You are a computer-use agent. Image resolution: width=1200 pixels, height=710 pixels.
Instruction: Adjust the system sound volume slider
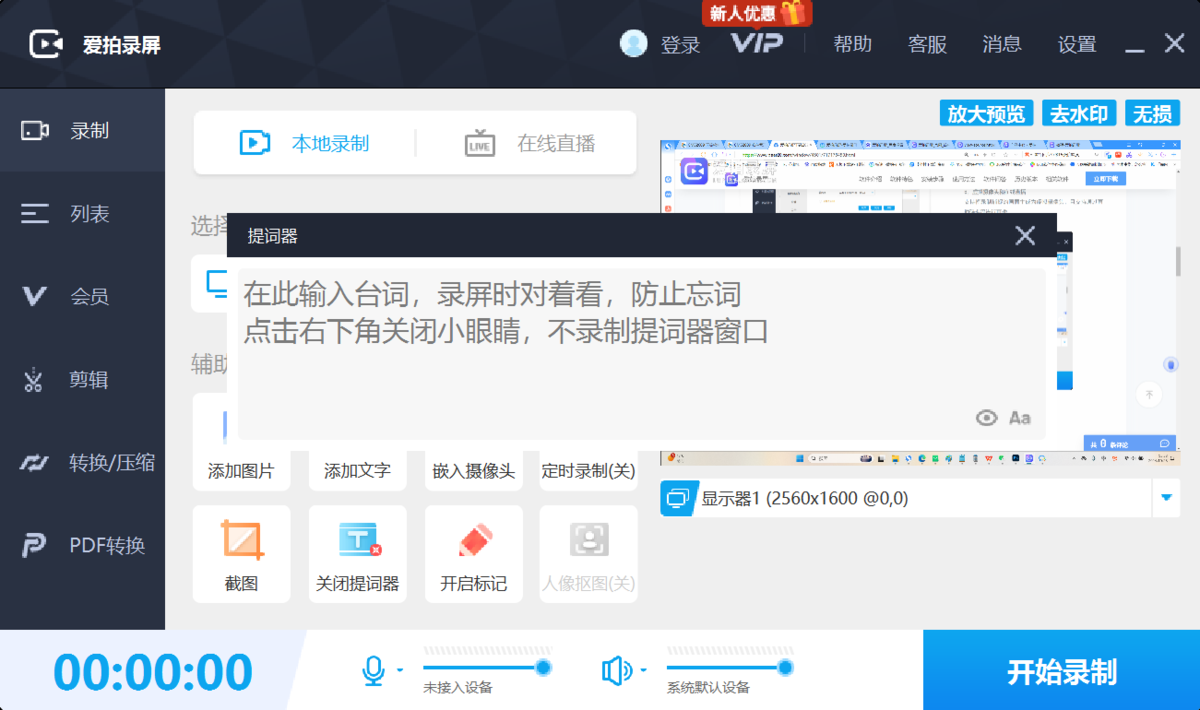730,667
